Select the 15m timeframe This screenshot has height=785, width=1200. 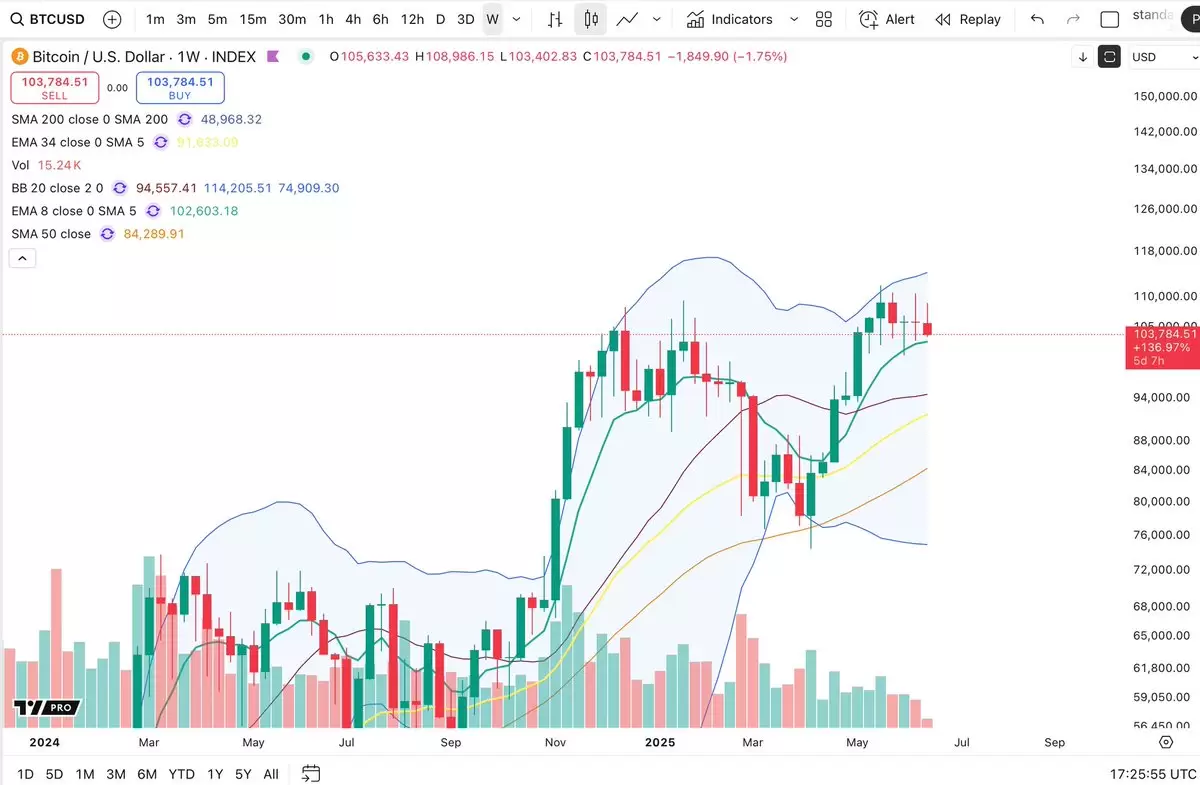click(253, 19)
